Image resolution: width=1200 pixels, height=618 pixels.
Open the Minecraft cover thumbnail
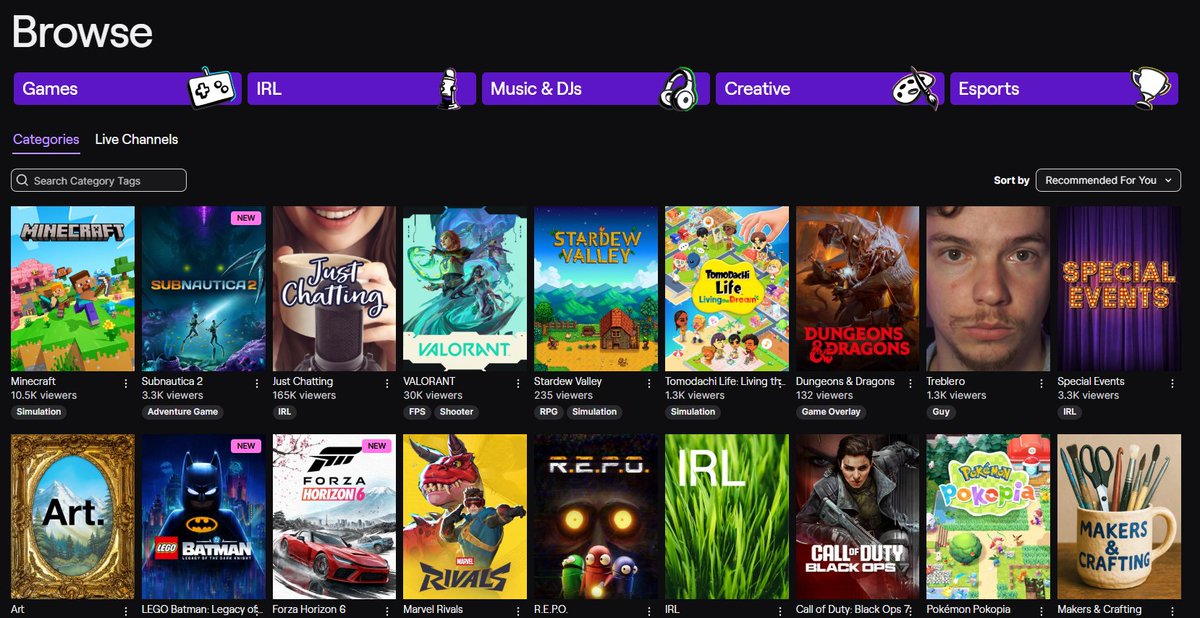click(x=73, y=289)
